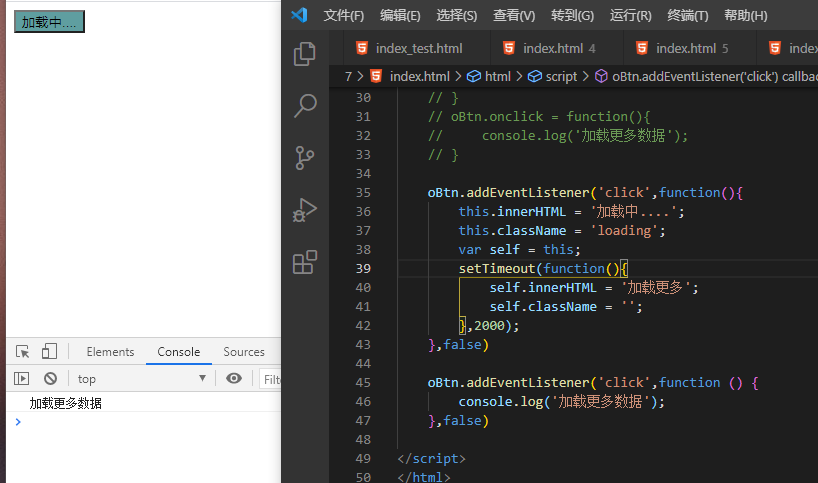Click the '2000' delay value on line 42
The image size is (818, 483).
pos(489,325)
